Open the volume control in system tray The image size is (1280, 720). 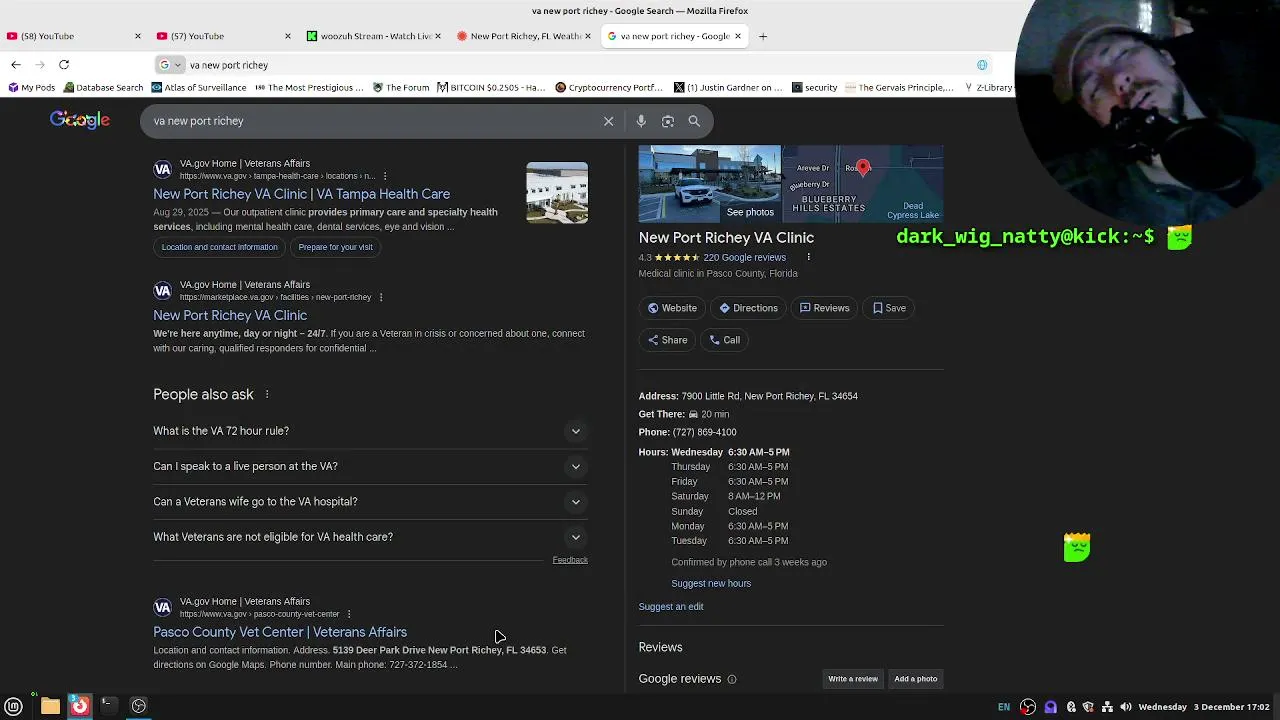coord(1126,707)
